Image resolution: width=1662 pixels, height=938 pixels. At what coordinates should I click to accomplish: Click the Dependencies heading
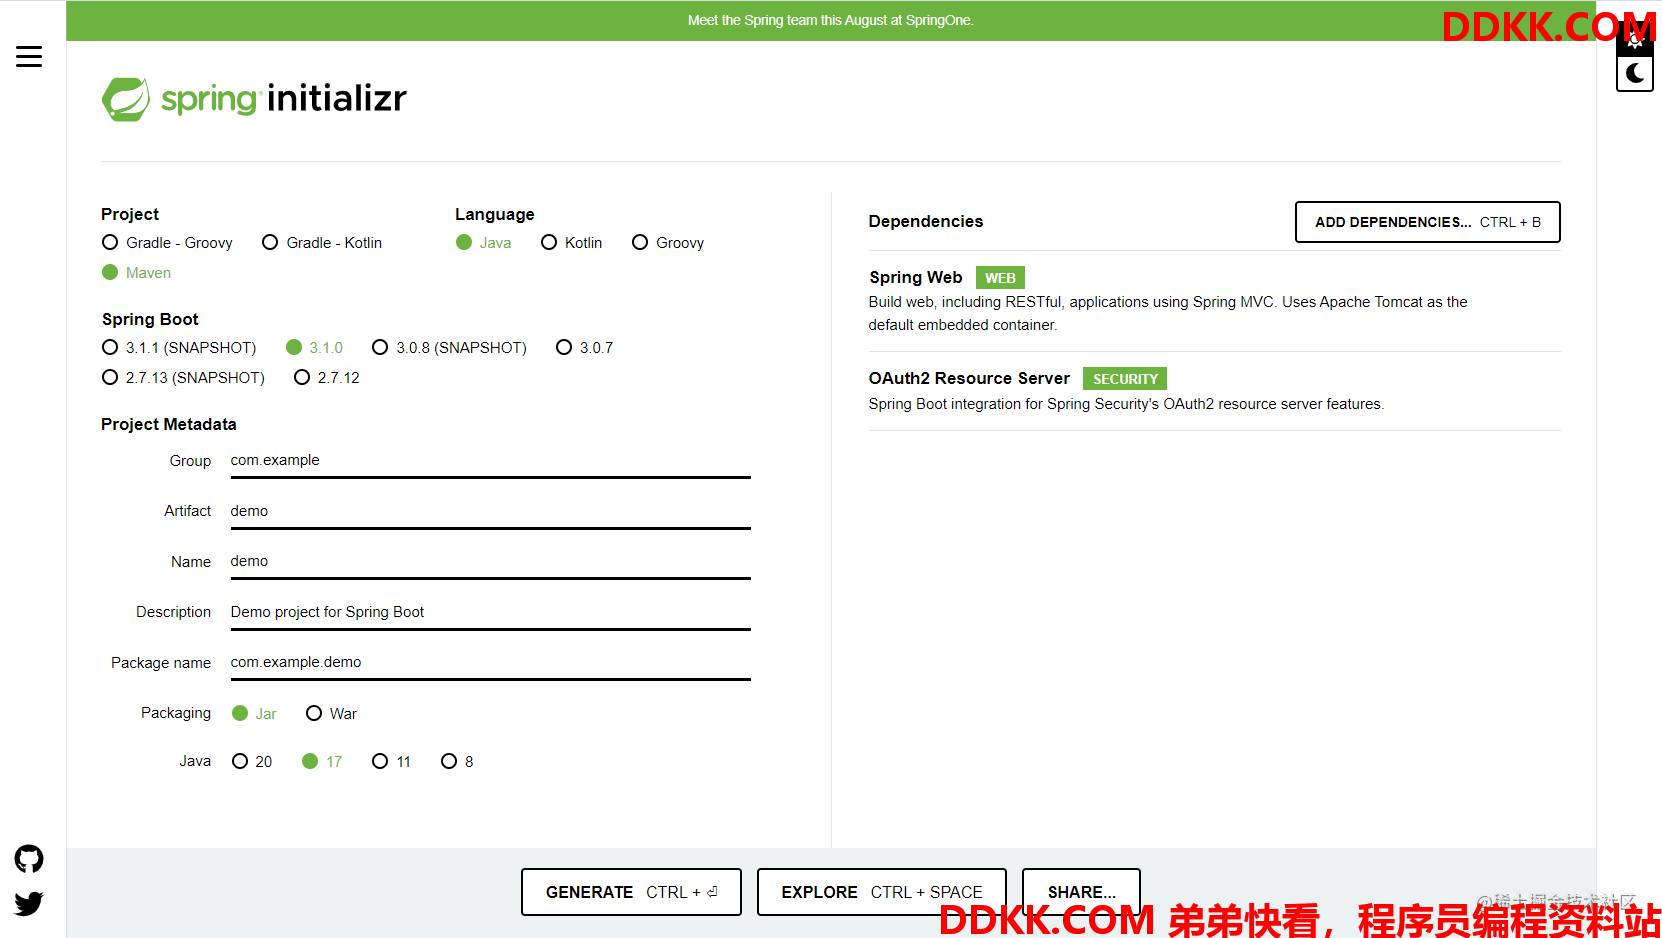[x=926, y=222]
